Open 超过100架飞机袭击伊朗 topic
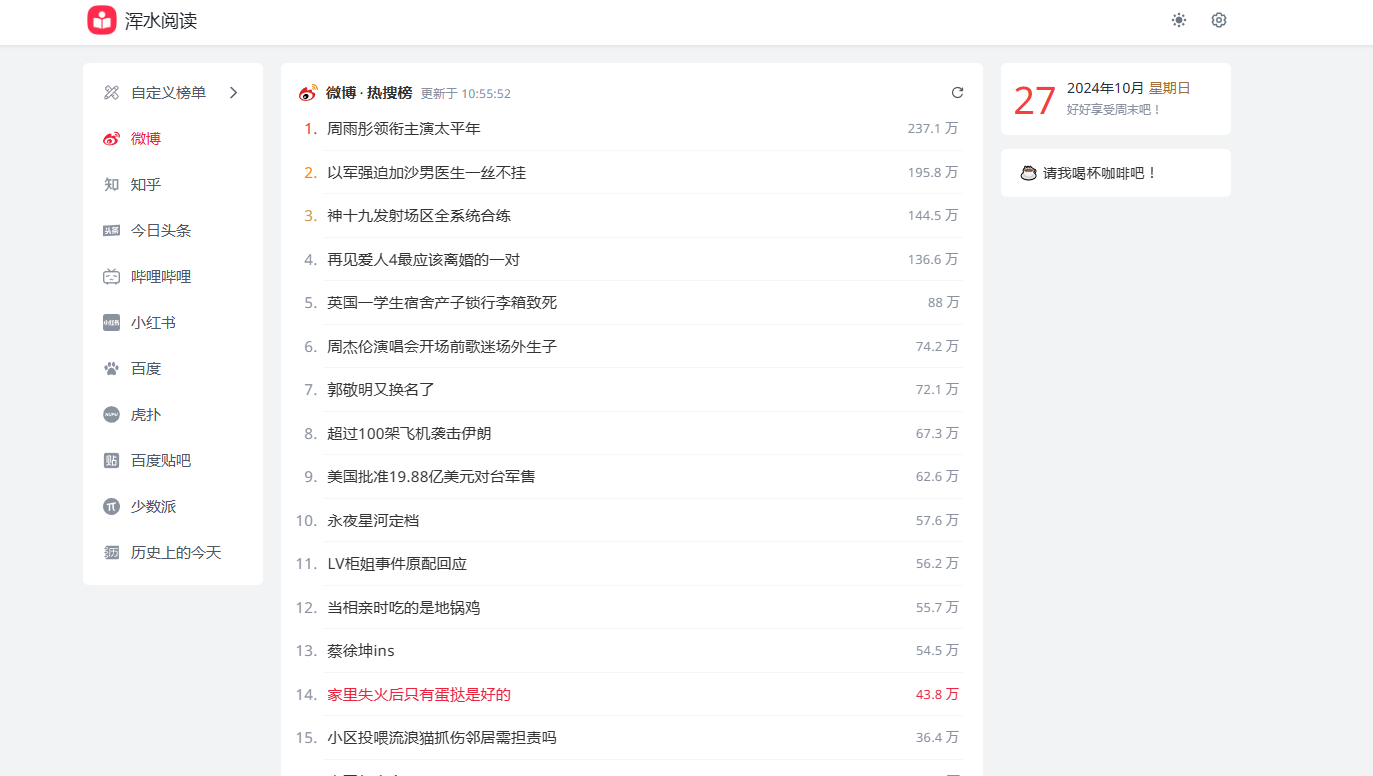 [x=409, y=434]
